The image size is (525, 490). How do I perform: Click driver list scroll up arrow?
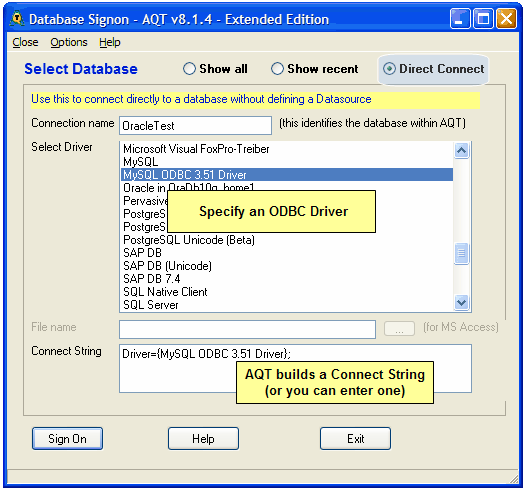coord(462,150)
